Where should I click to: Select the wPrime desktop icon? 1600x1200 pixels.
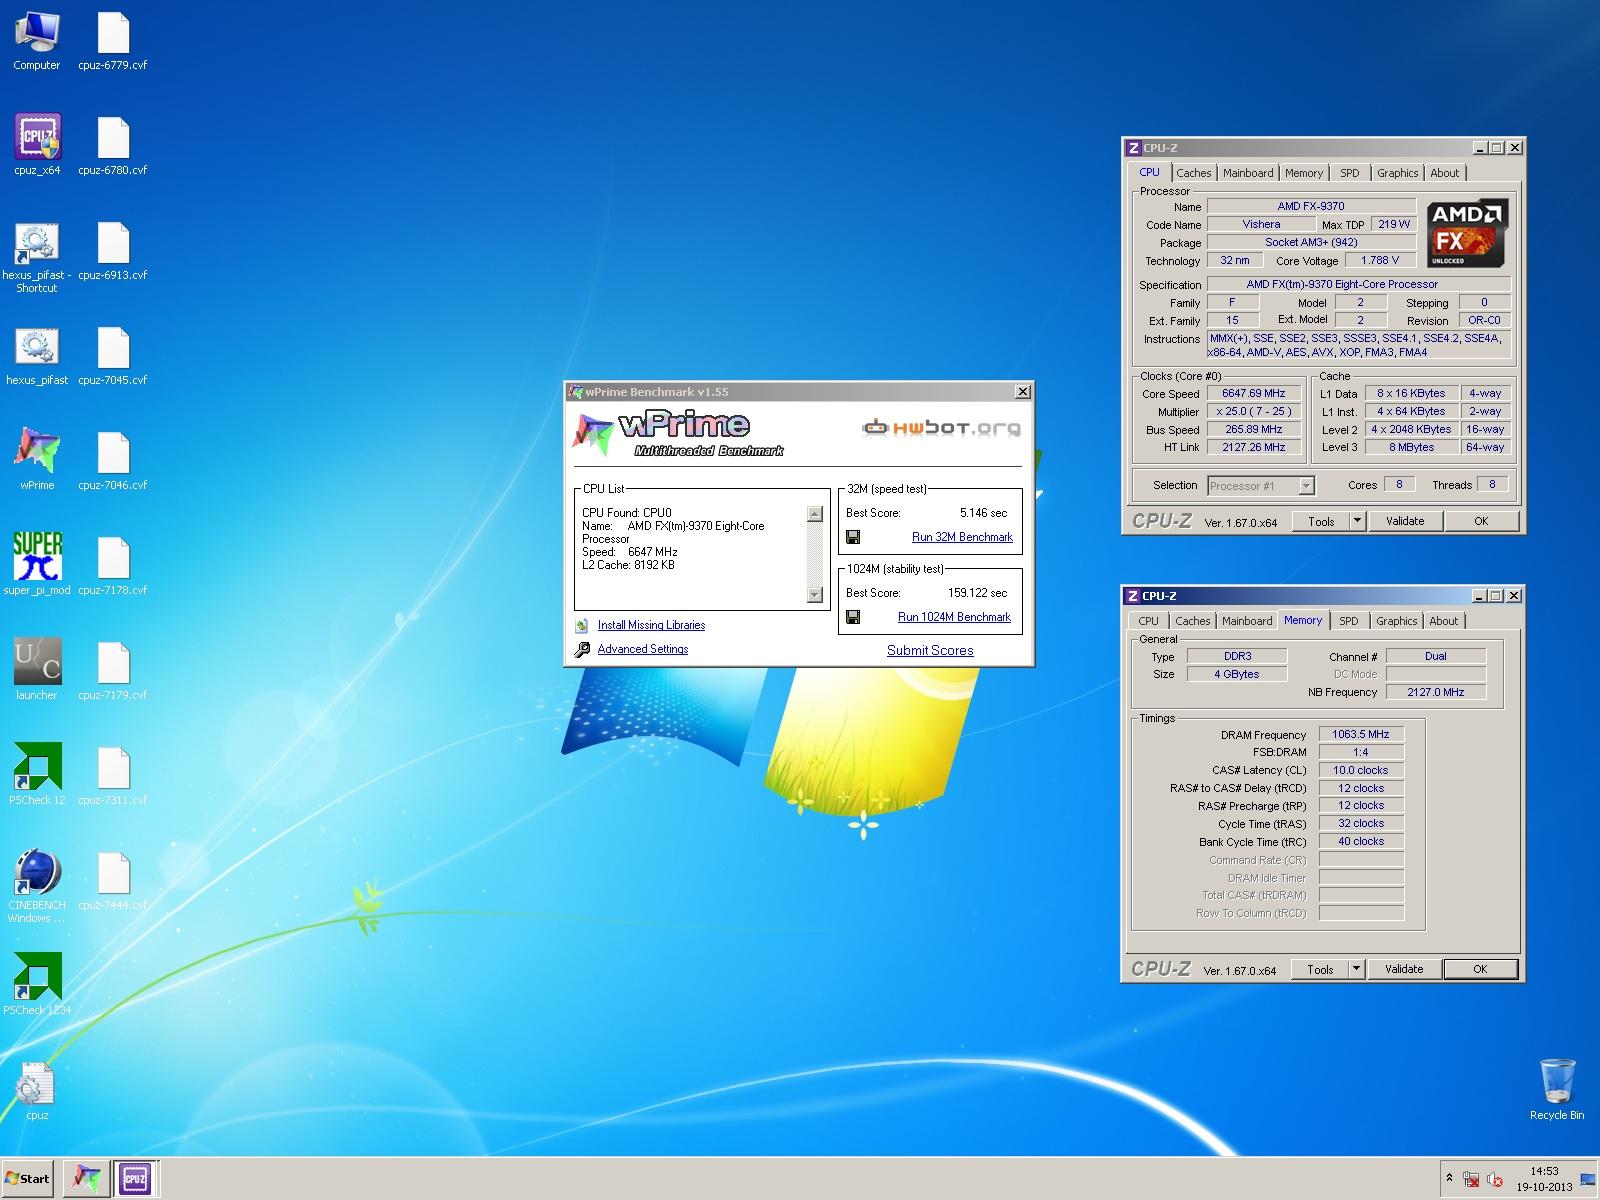(x=37, y=461)
